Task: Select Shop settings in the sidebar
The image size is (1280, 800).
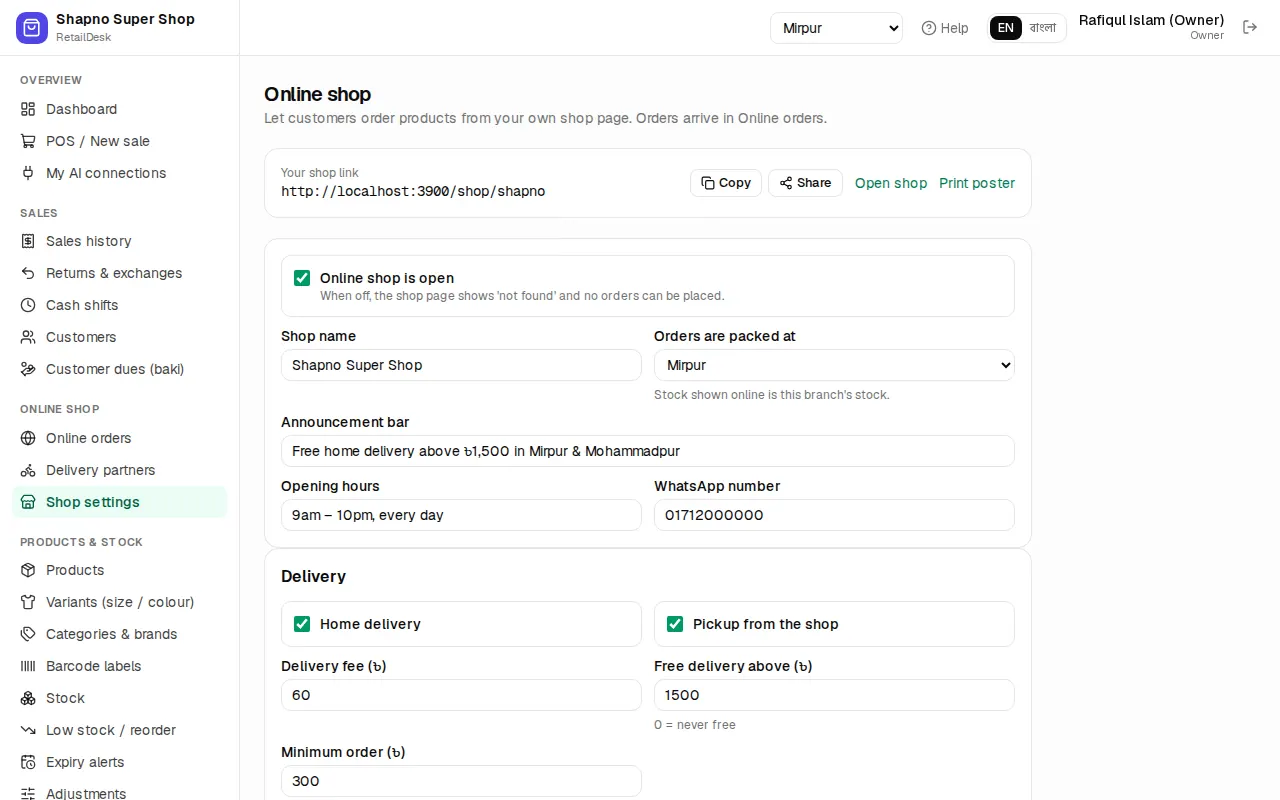Action: point(120,502)
